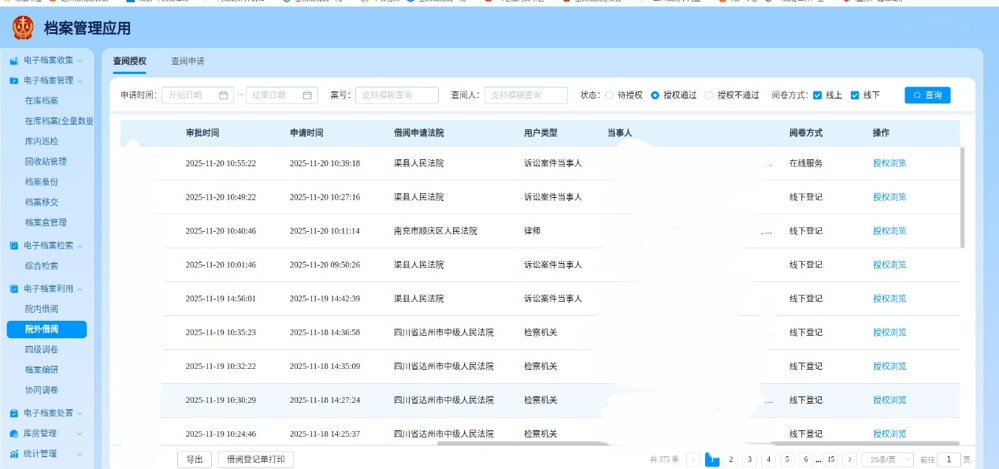Click the 电子档案管理 folder icon
This screenshot has width=999, height=469.
[x=14, y=81]
